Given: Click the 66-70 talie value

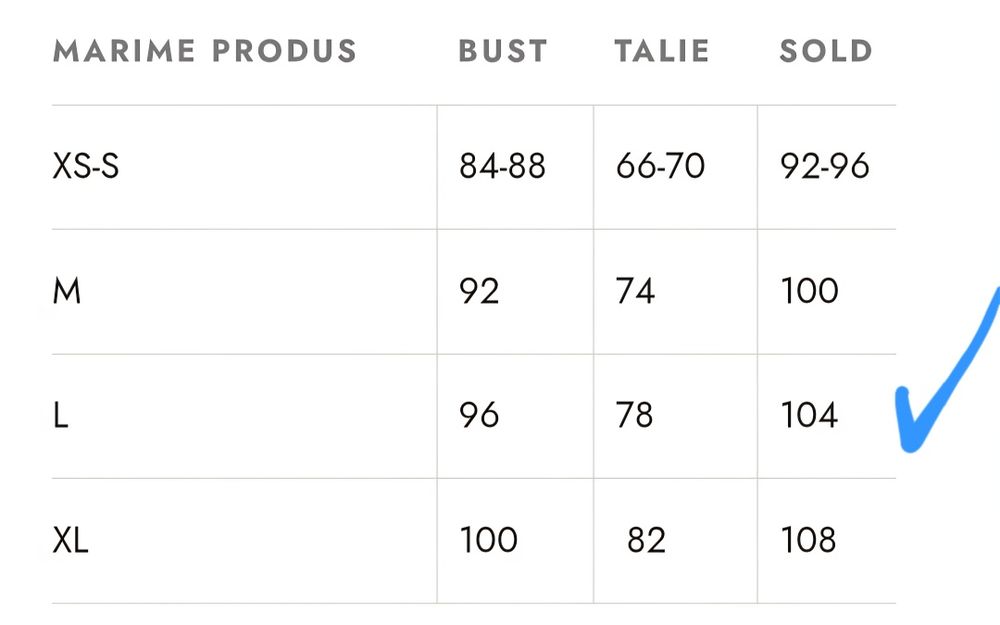Looking at the screenshot, I should point(660,166).
